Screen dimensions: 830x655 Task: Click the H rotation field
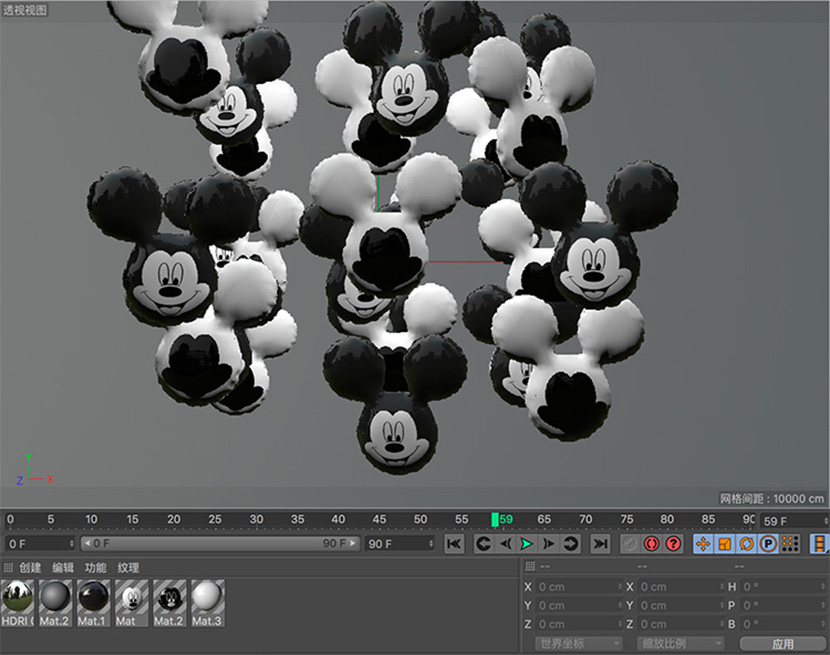[781, 587]
